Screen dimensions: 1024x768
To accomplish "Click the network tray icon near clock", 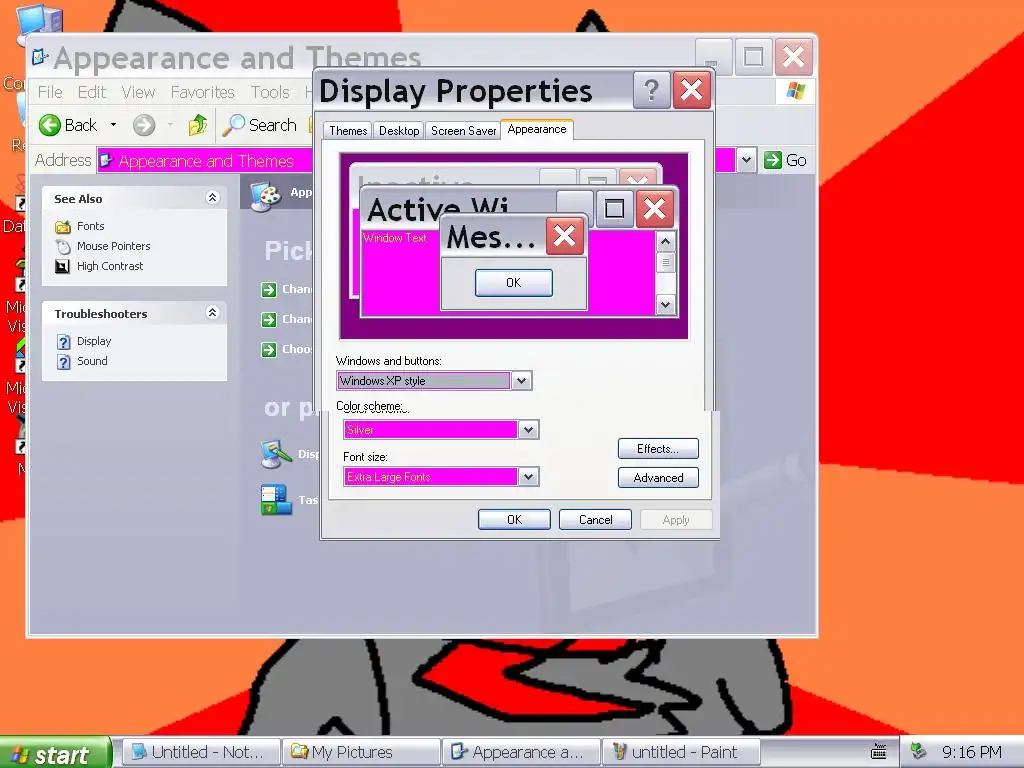I will [x=918, y=752].
